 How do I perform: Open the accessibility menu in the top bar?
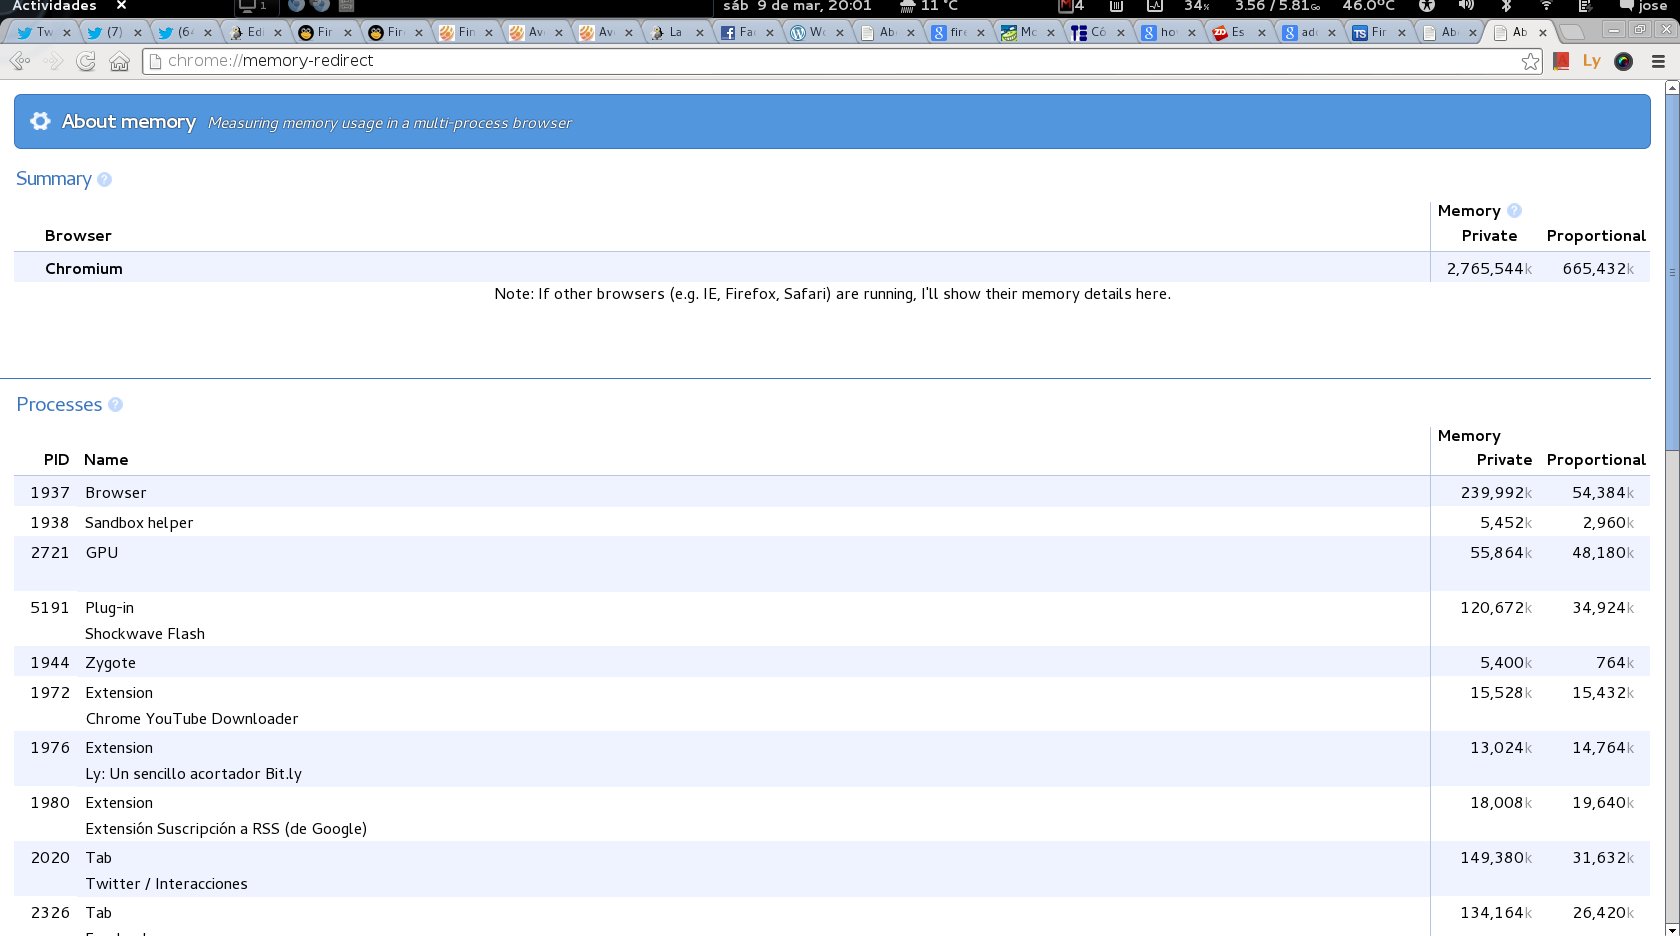click(x=1427, y=5)
